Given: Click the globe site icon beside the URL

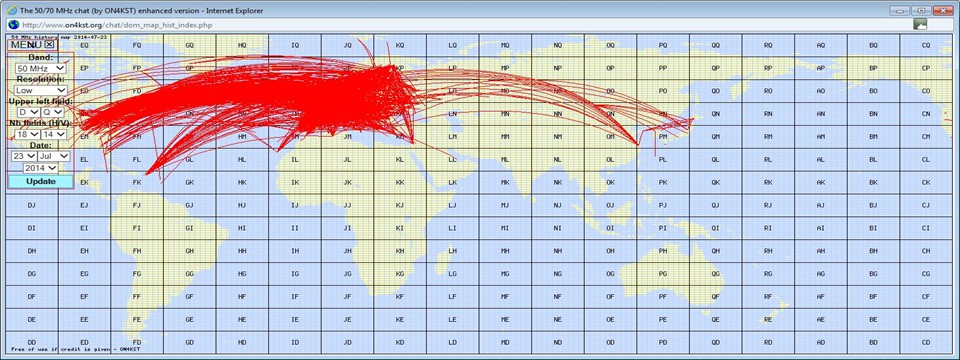Looking at the screenshot, I should (x=13, y=24).
